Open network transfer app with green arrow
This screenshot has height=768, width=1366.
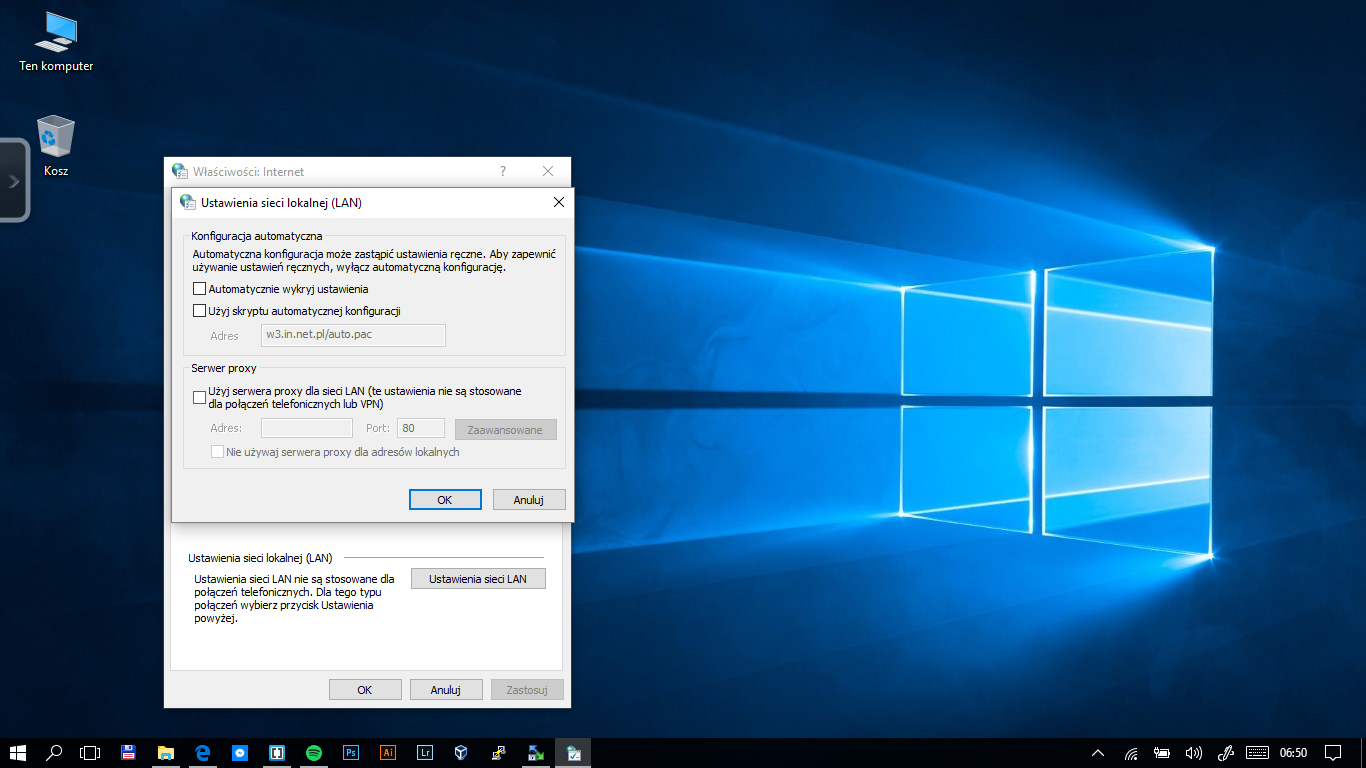pyautogui.click(x=536, y=753)
